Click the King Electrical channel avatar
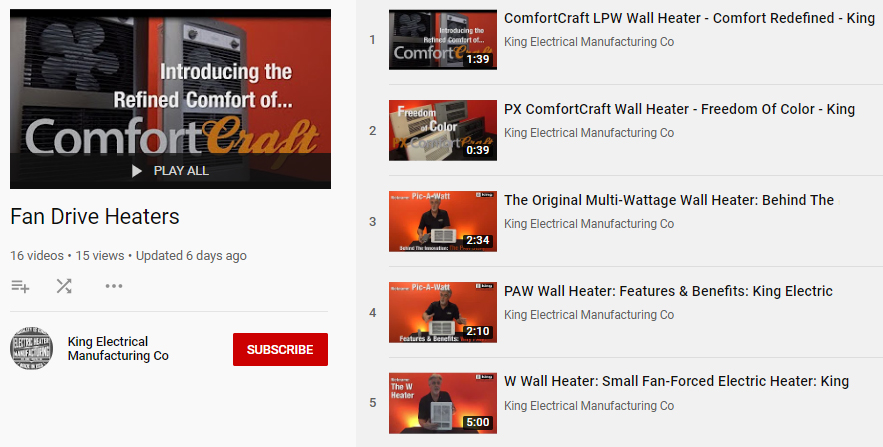This screenshot has height=447, width=883. (32, 348)
